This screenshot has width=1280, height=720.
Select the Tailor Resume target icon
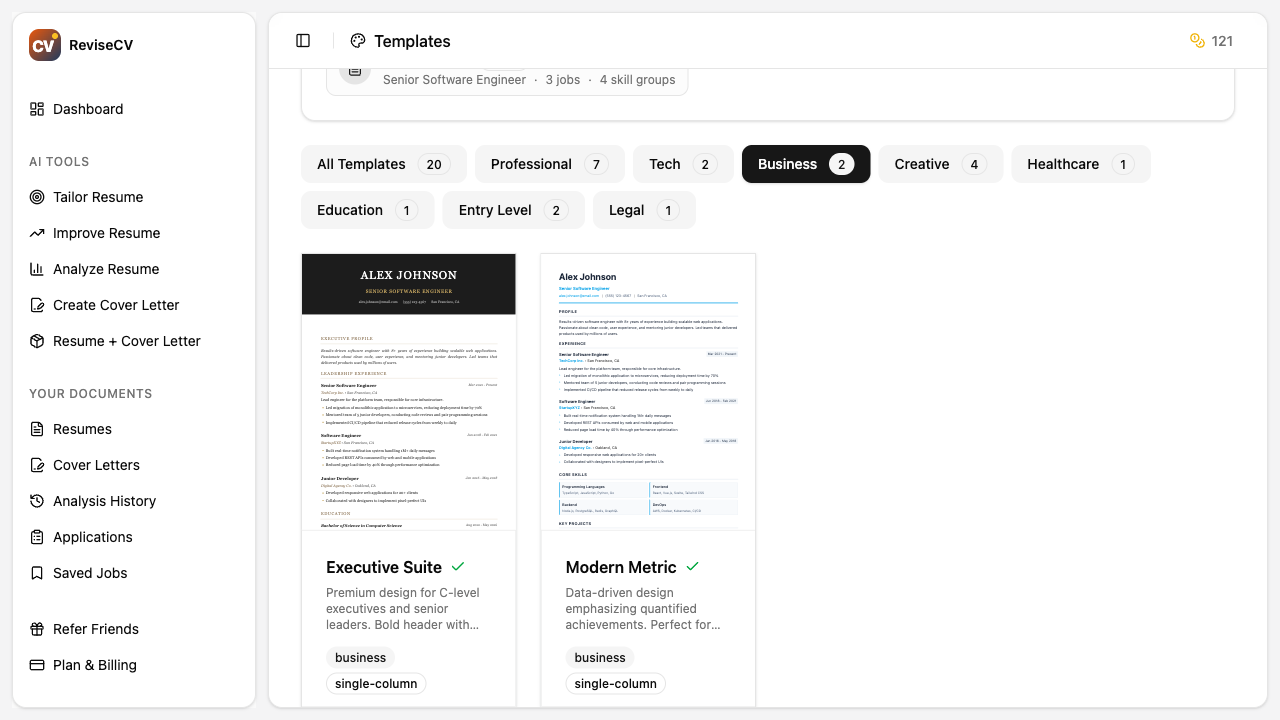35,197
